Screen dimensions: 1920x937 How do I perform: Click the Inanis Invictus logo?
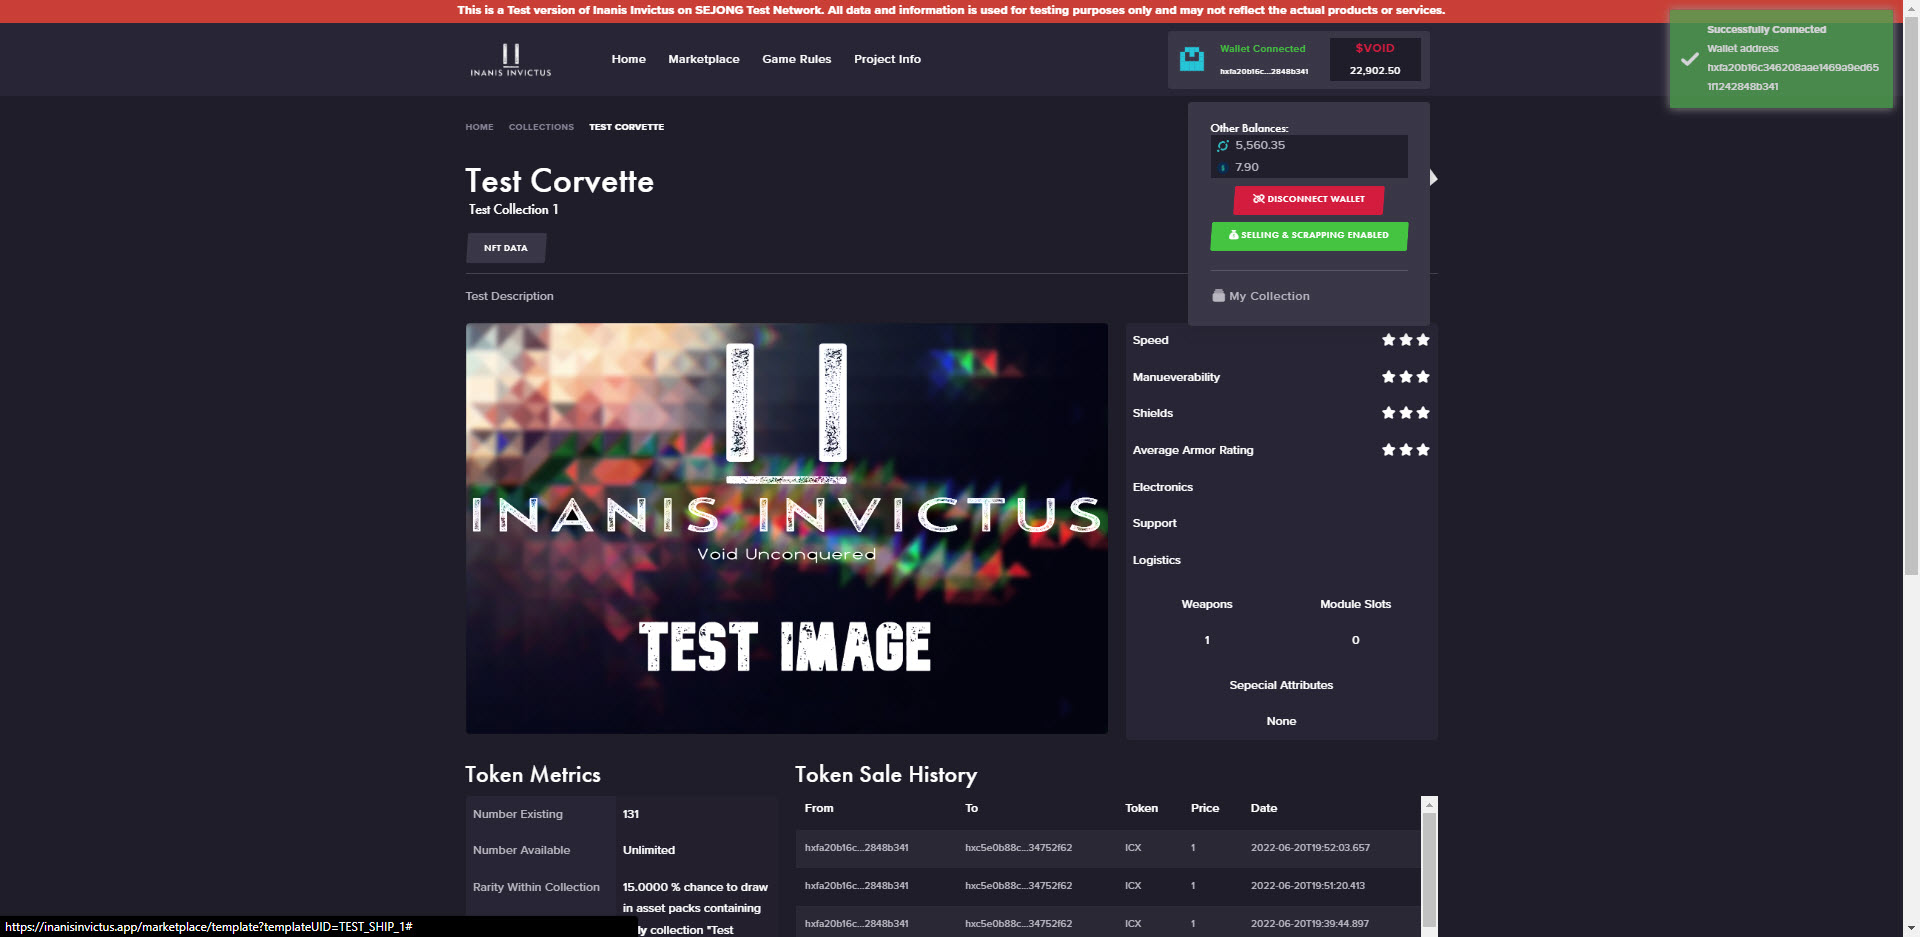point(510,60)
